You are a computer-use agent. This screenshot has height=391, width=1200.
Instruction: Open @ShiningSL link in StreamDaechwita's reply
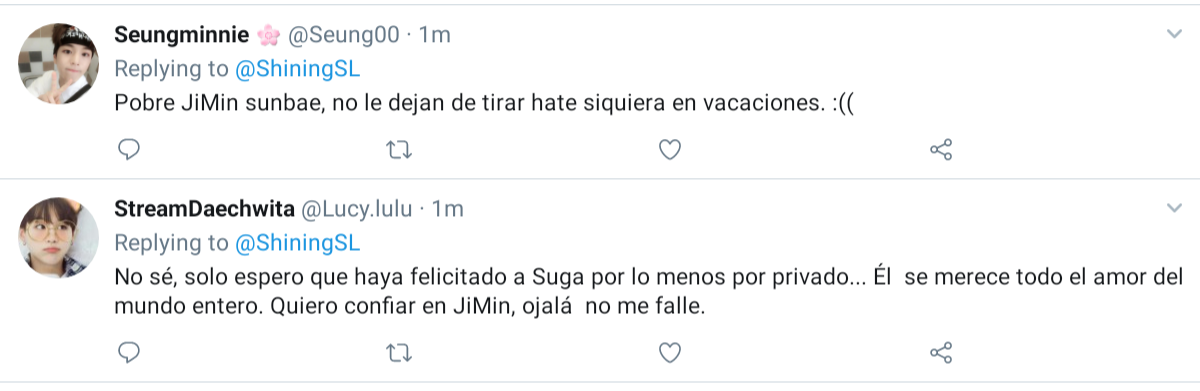297,243
